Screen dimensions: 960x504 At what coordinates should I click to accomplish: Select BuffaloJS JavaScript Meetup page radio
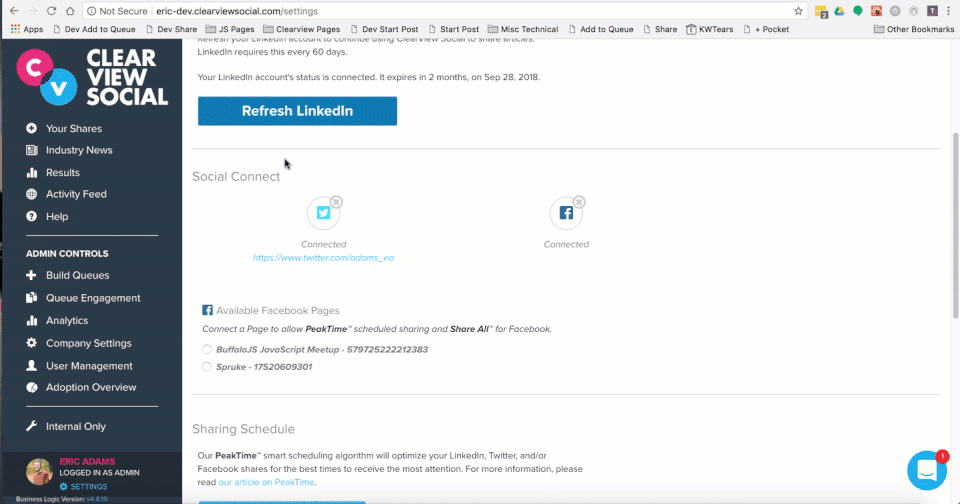(x=207, y=350)
